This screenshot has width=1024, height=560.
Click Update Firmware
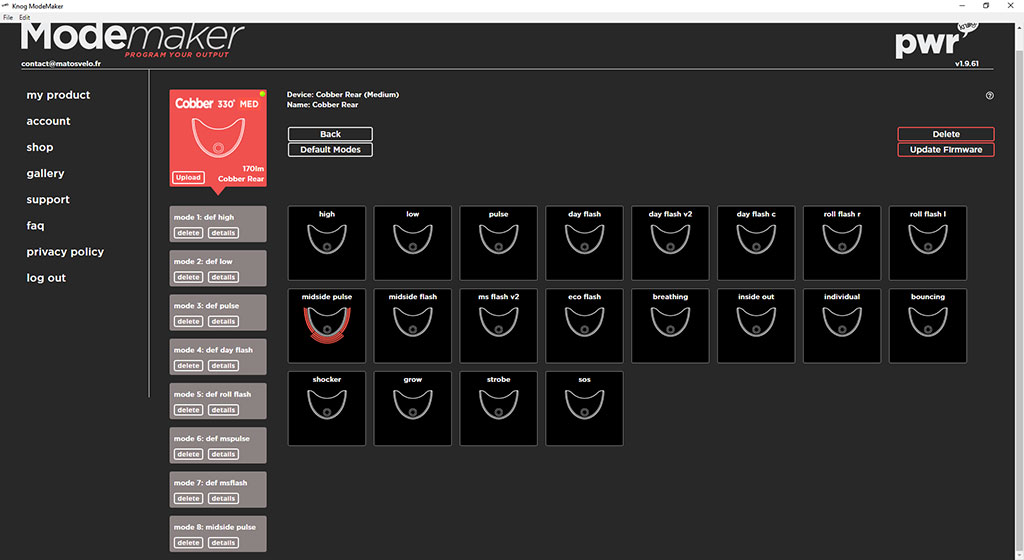[946, 149]
